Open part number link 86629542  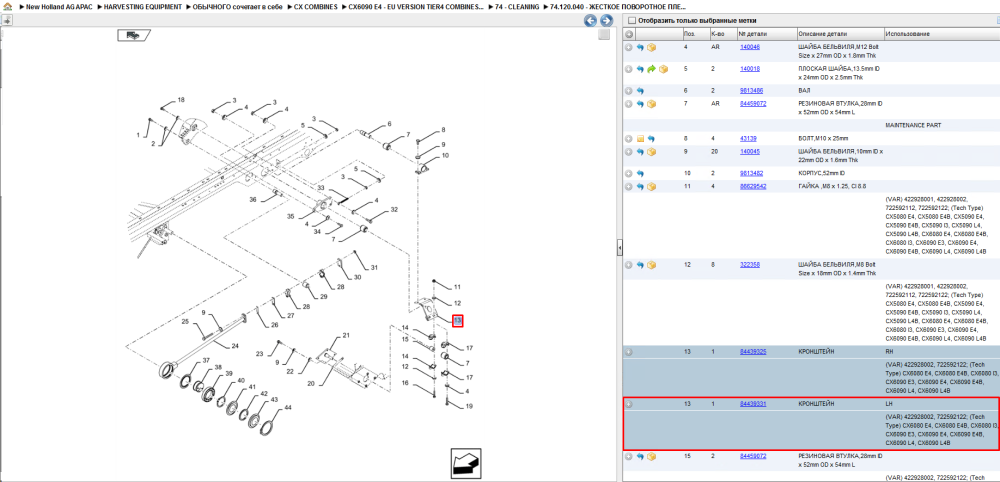[753, 187]
